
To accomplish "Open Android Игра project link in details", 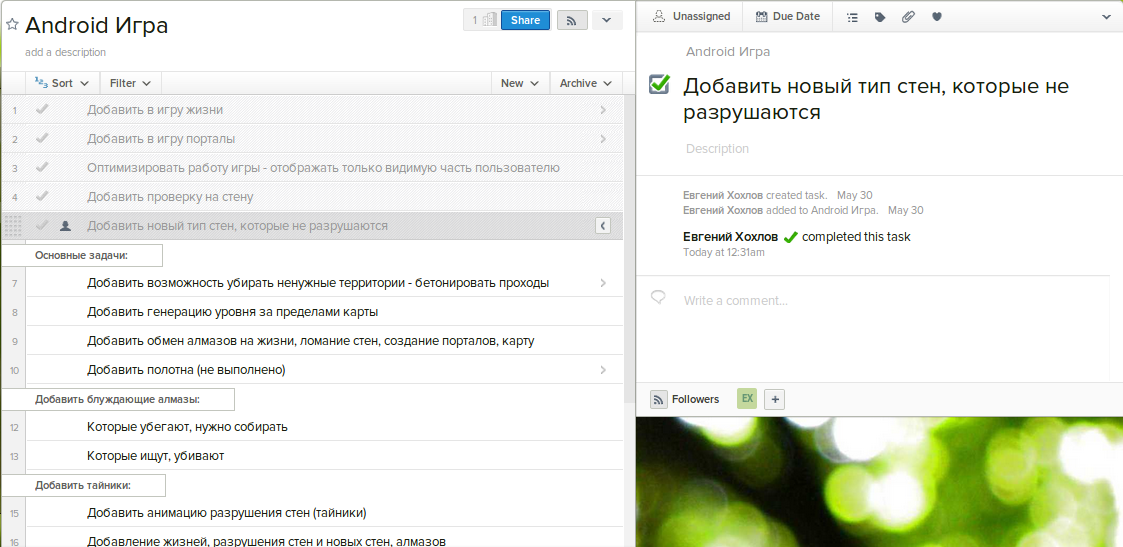I will pyautogui.click(x=728, y=52).
